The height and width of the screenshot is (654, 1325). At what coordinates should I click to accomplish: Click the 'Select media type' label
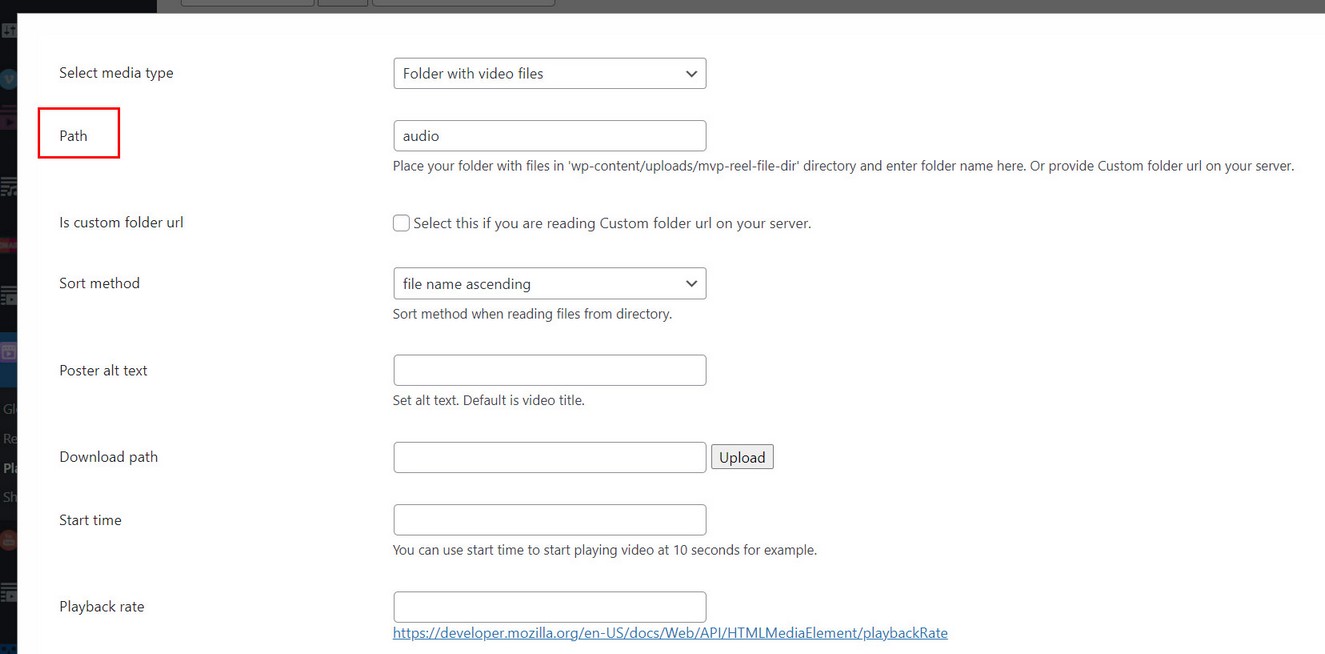(116, 73)
